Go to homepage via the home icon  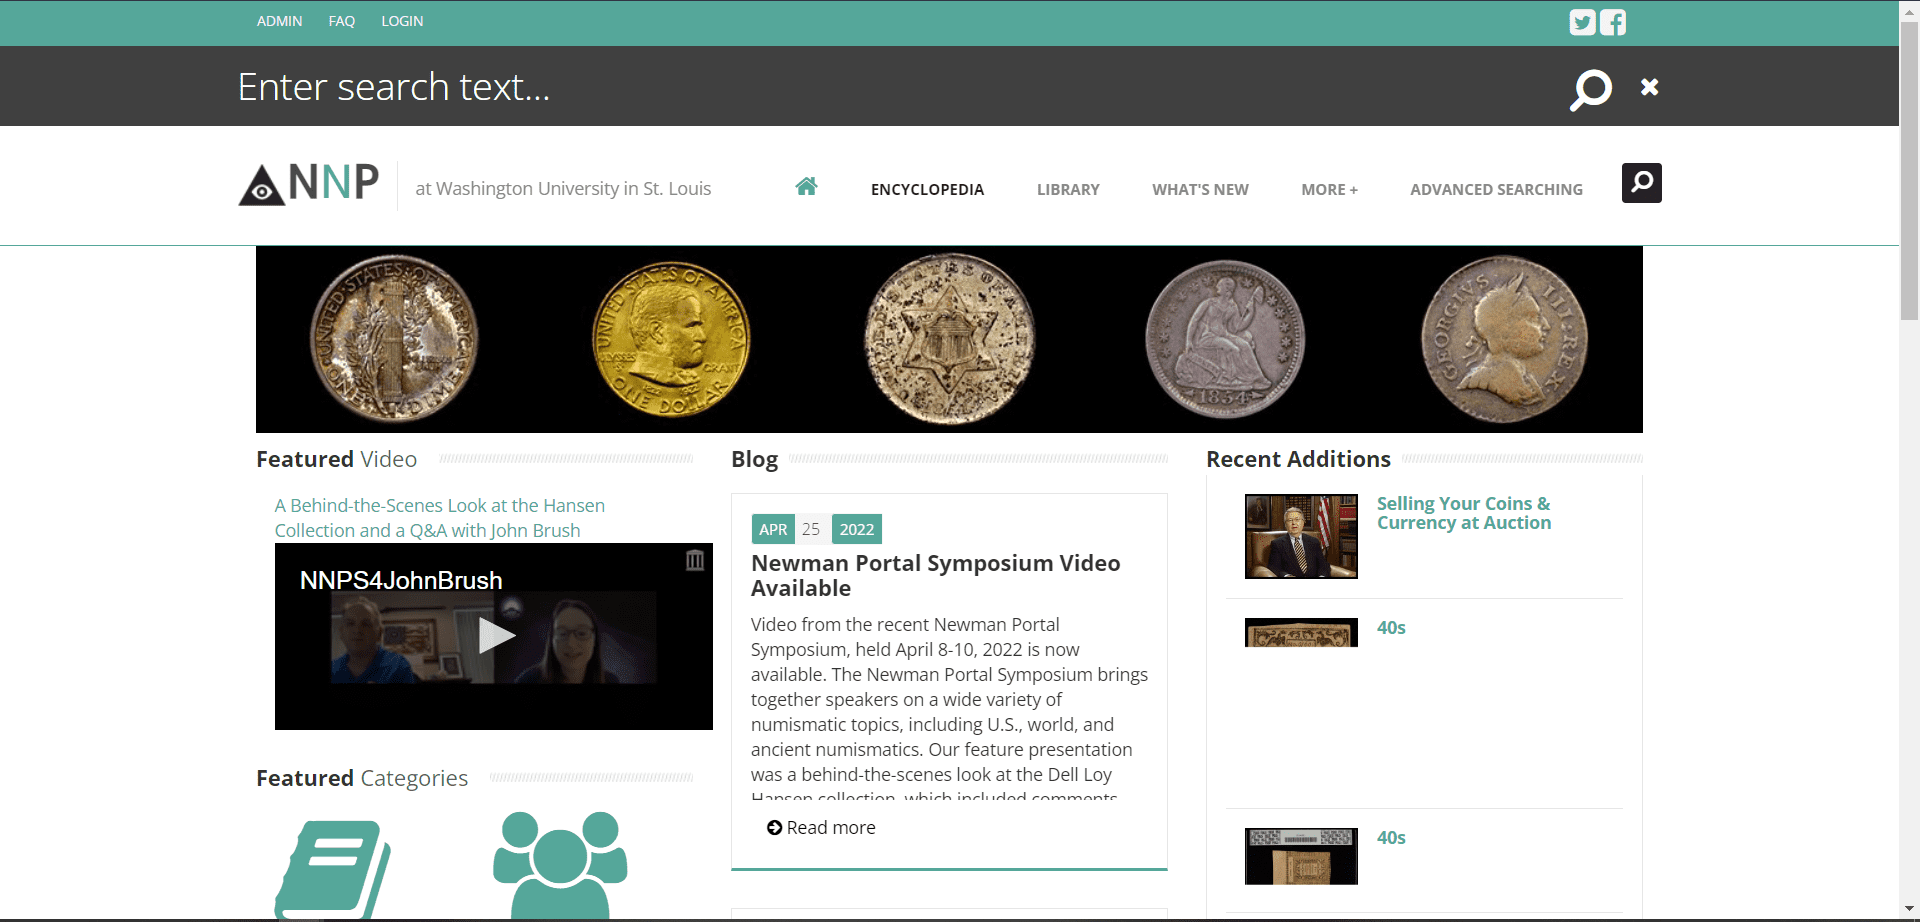point(807,186)
